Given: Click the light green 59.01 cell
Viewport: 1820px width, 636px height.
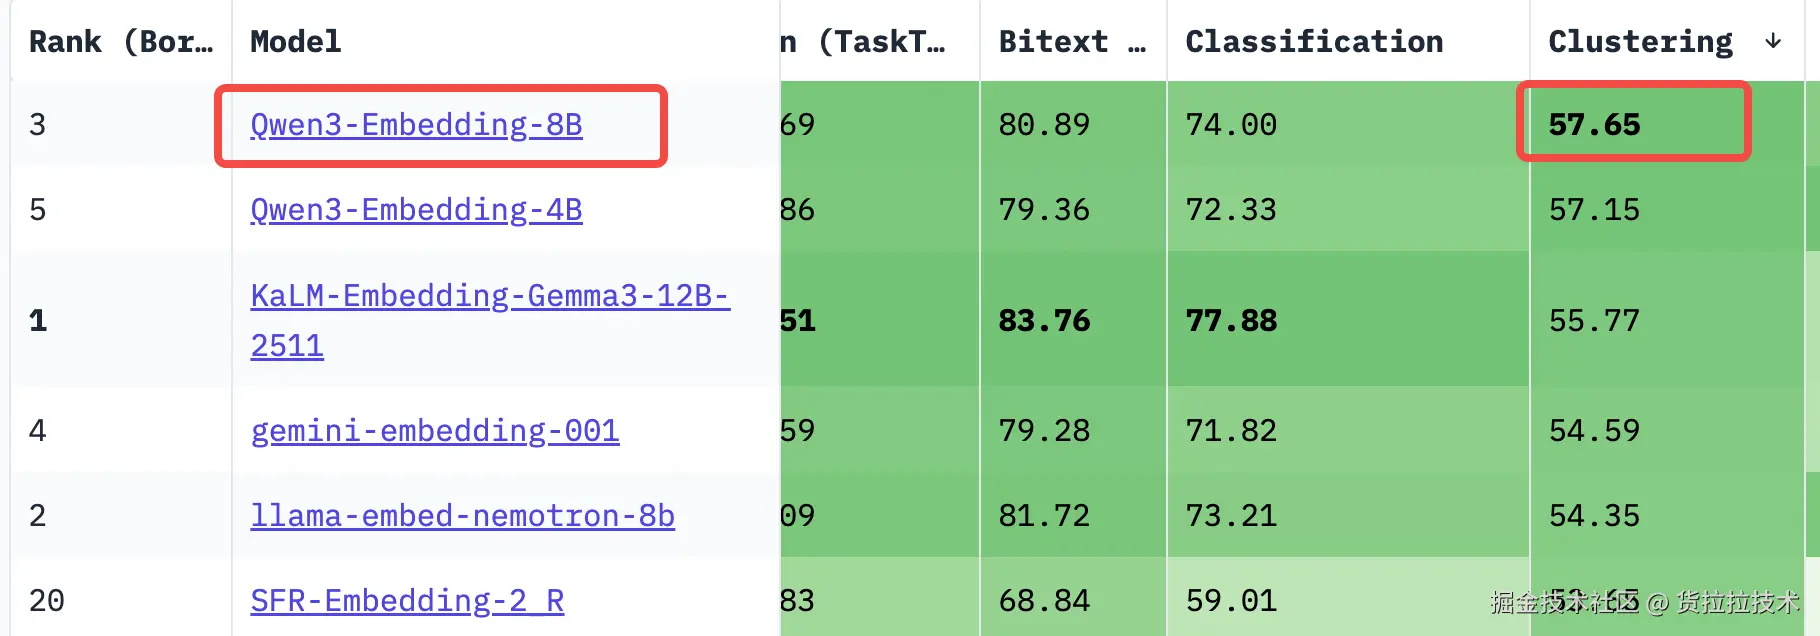Looking at the screenshot, I should [1231, 601].
